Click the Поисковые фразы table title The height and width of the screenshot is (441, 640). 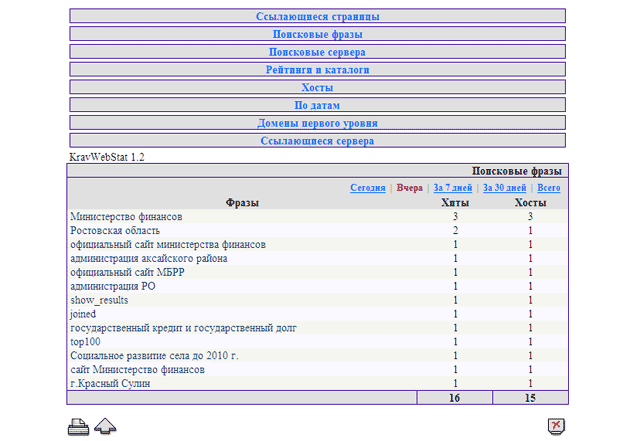517,171
